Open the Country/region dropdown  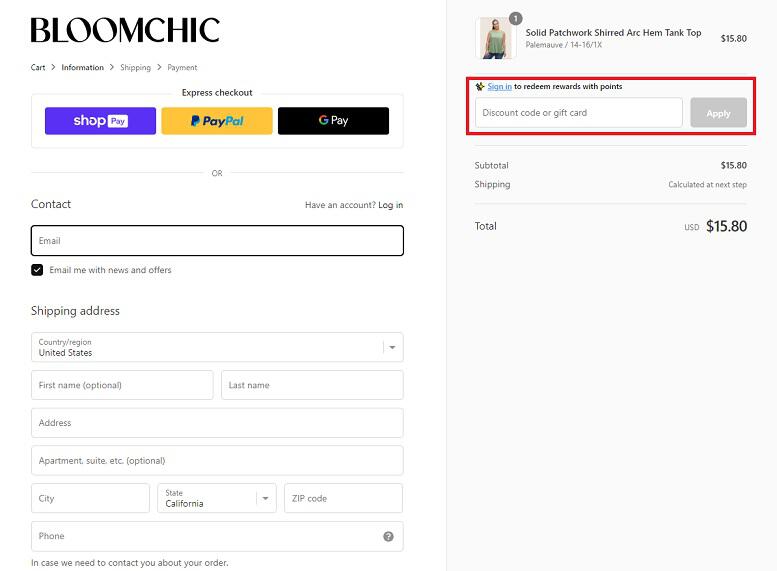point(217,347)
